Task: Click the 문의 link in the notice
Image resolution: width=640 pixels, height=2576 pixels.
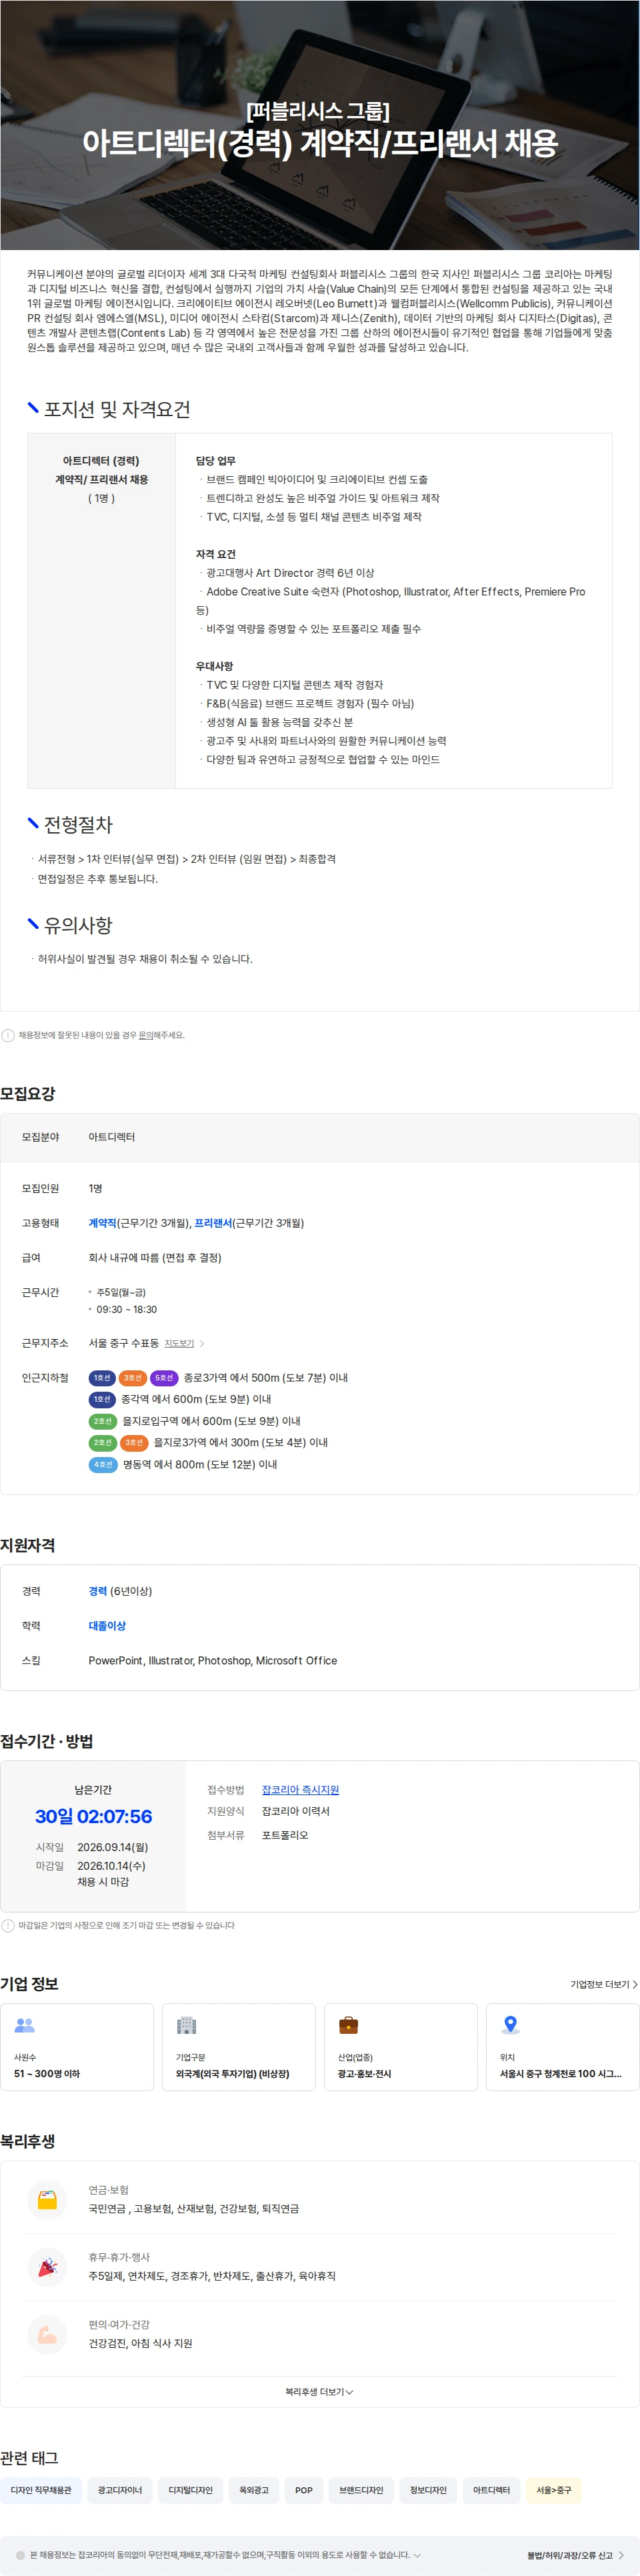Action: point(146,1035)
